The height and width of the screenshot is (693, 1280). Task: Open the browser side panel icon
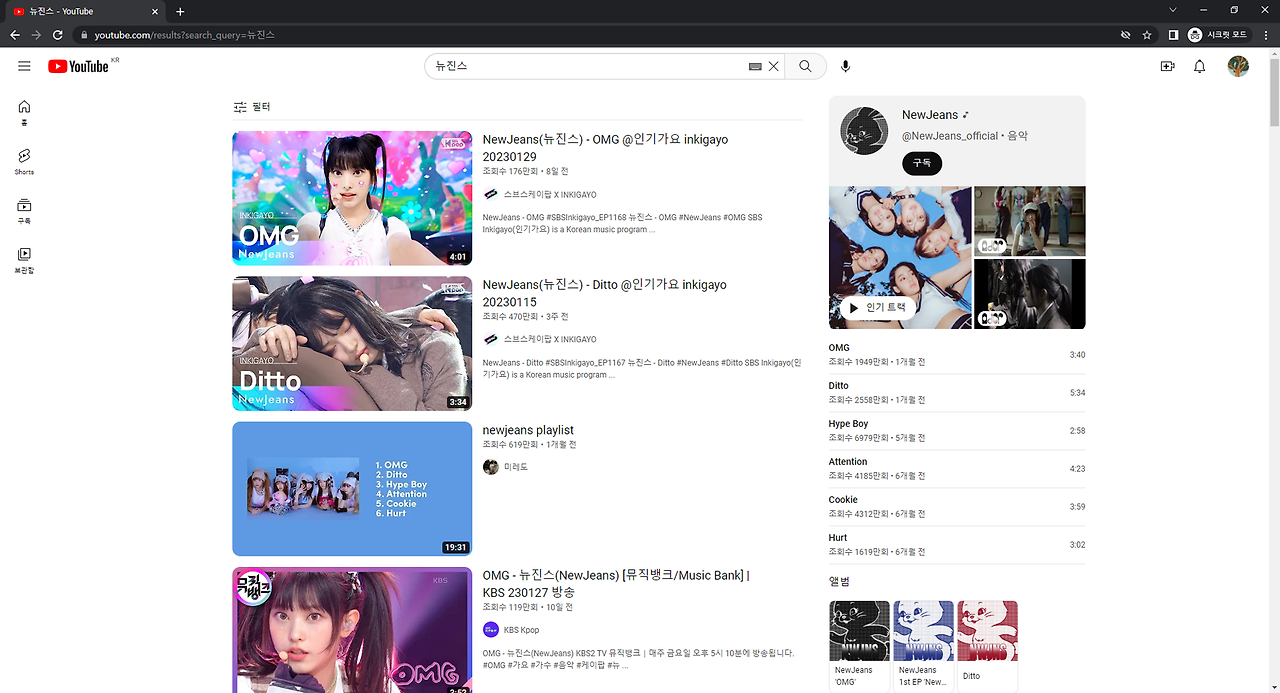click(1173, 35)
